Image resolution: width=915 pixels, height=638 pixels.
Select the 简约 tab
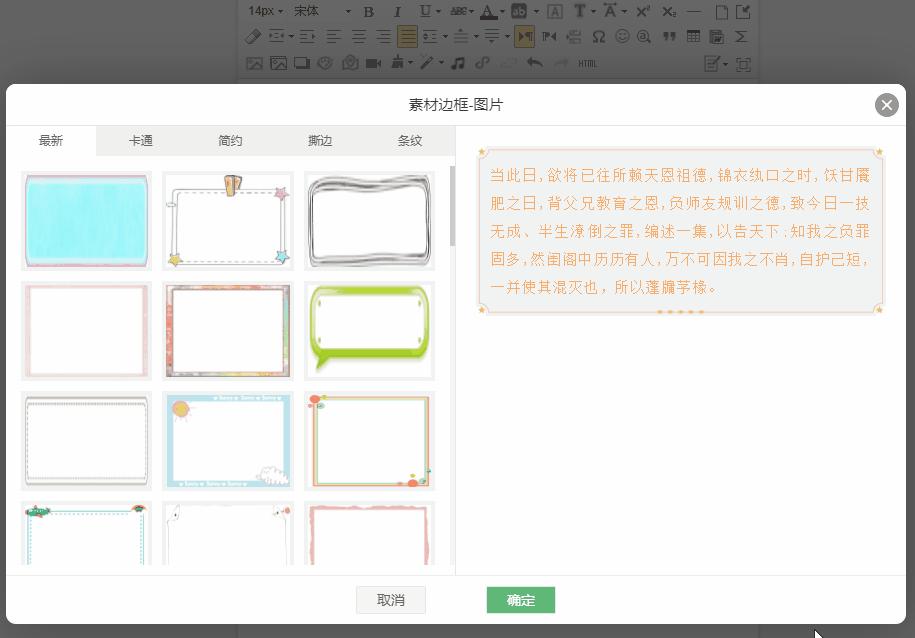coord(230,141)
